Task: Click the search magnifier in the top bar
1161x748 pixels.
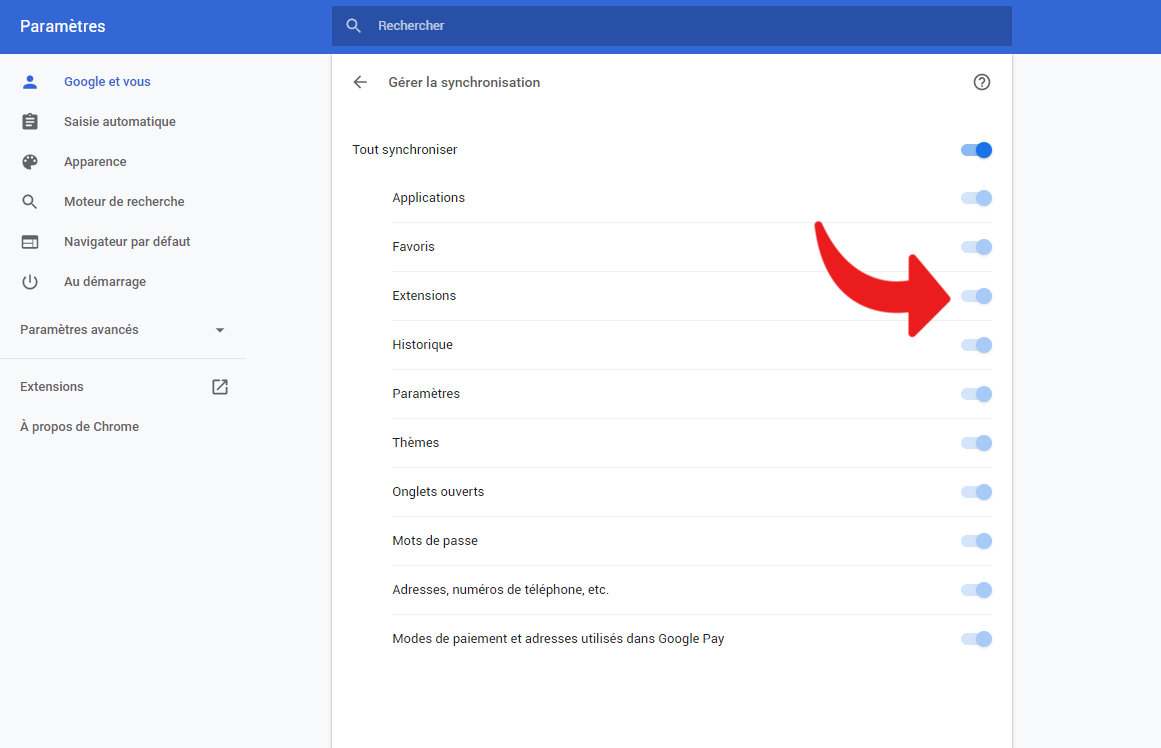Action: coord(354,26)
